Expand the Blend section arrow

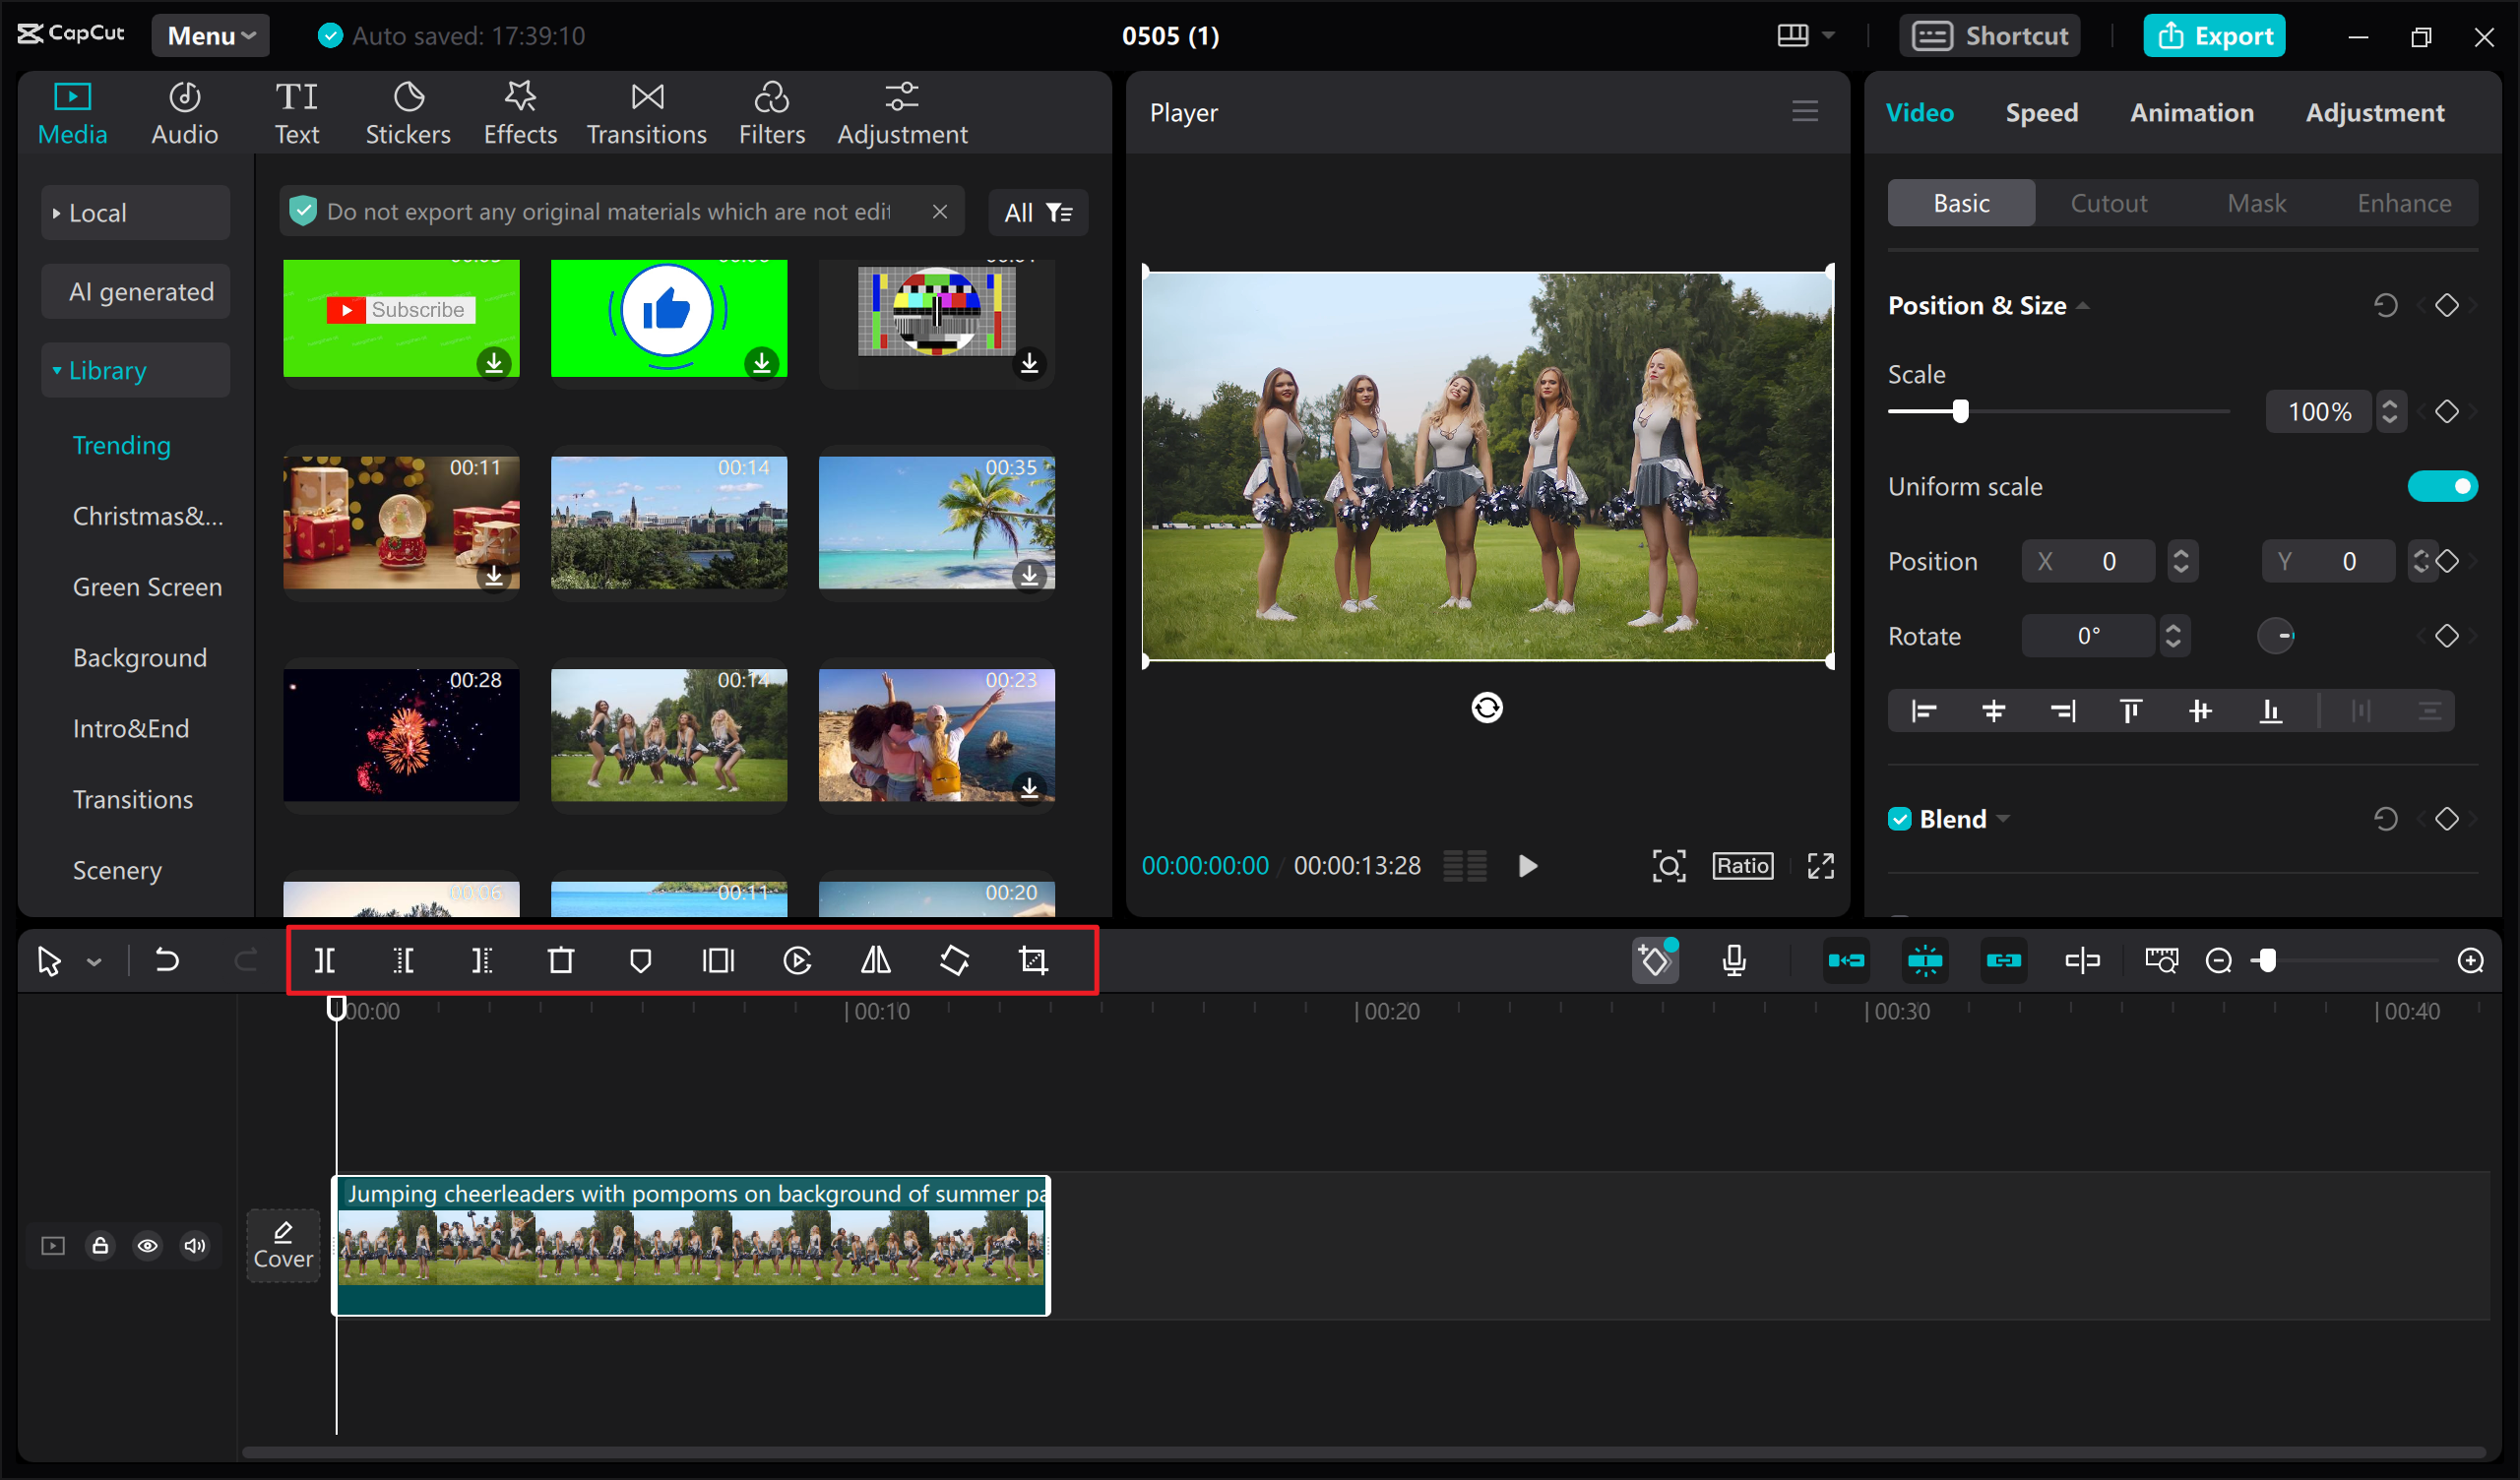tap(2002, 819)
